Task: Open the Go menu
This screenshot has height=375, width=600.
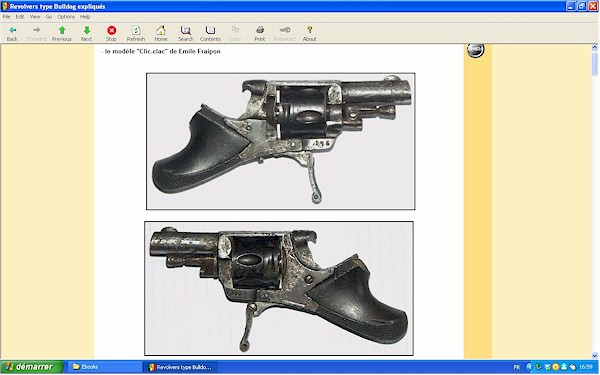Action: click(x=49, y=17)
